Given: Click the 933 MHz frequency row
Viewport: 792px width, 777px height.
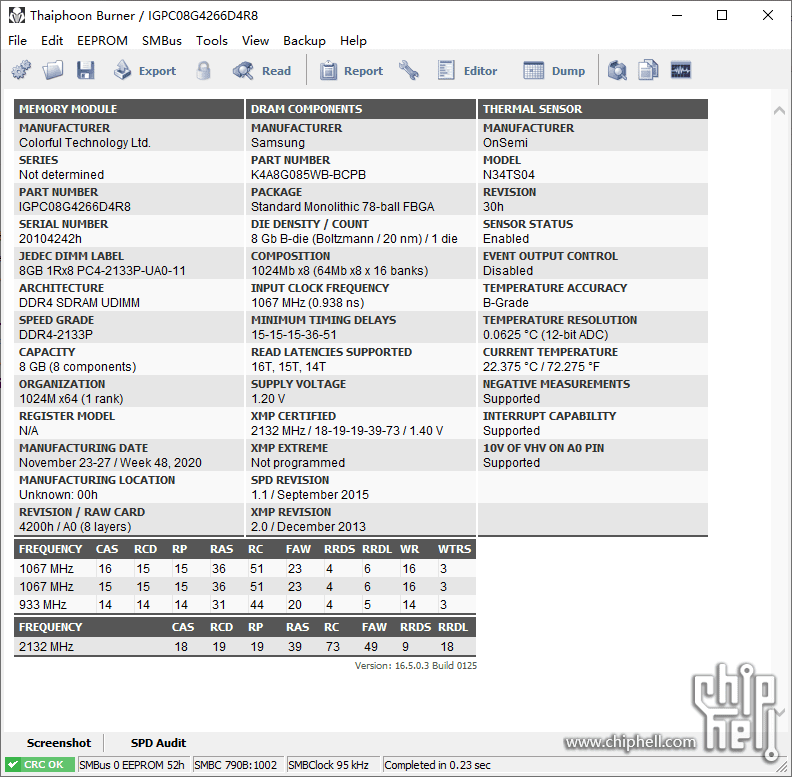Looking at the screenshot, I should 245,605.
